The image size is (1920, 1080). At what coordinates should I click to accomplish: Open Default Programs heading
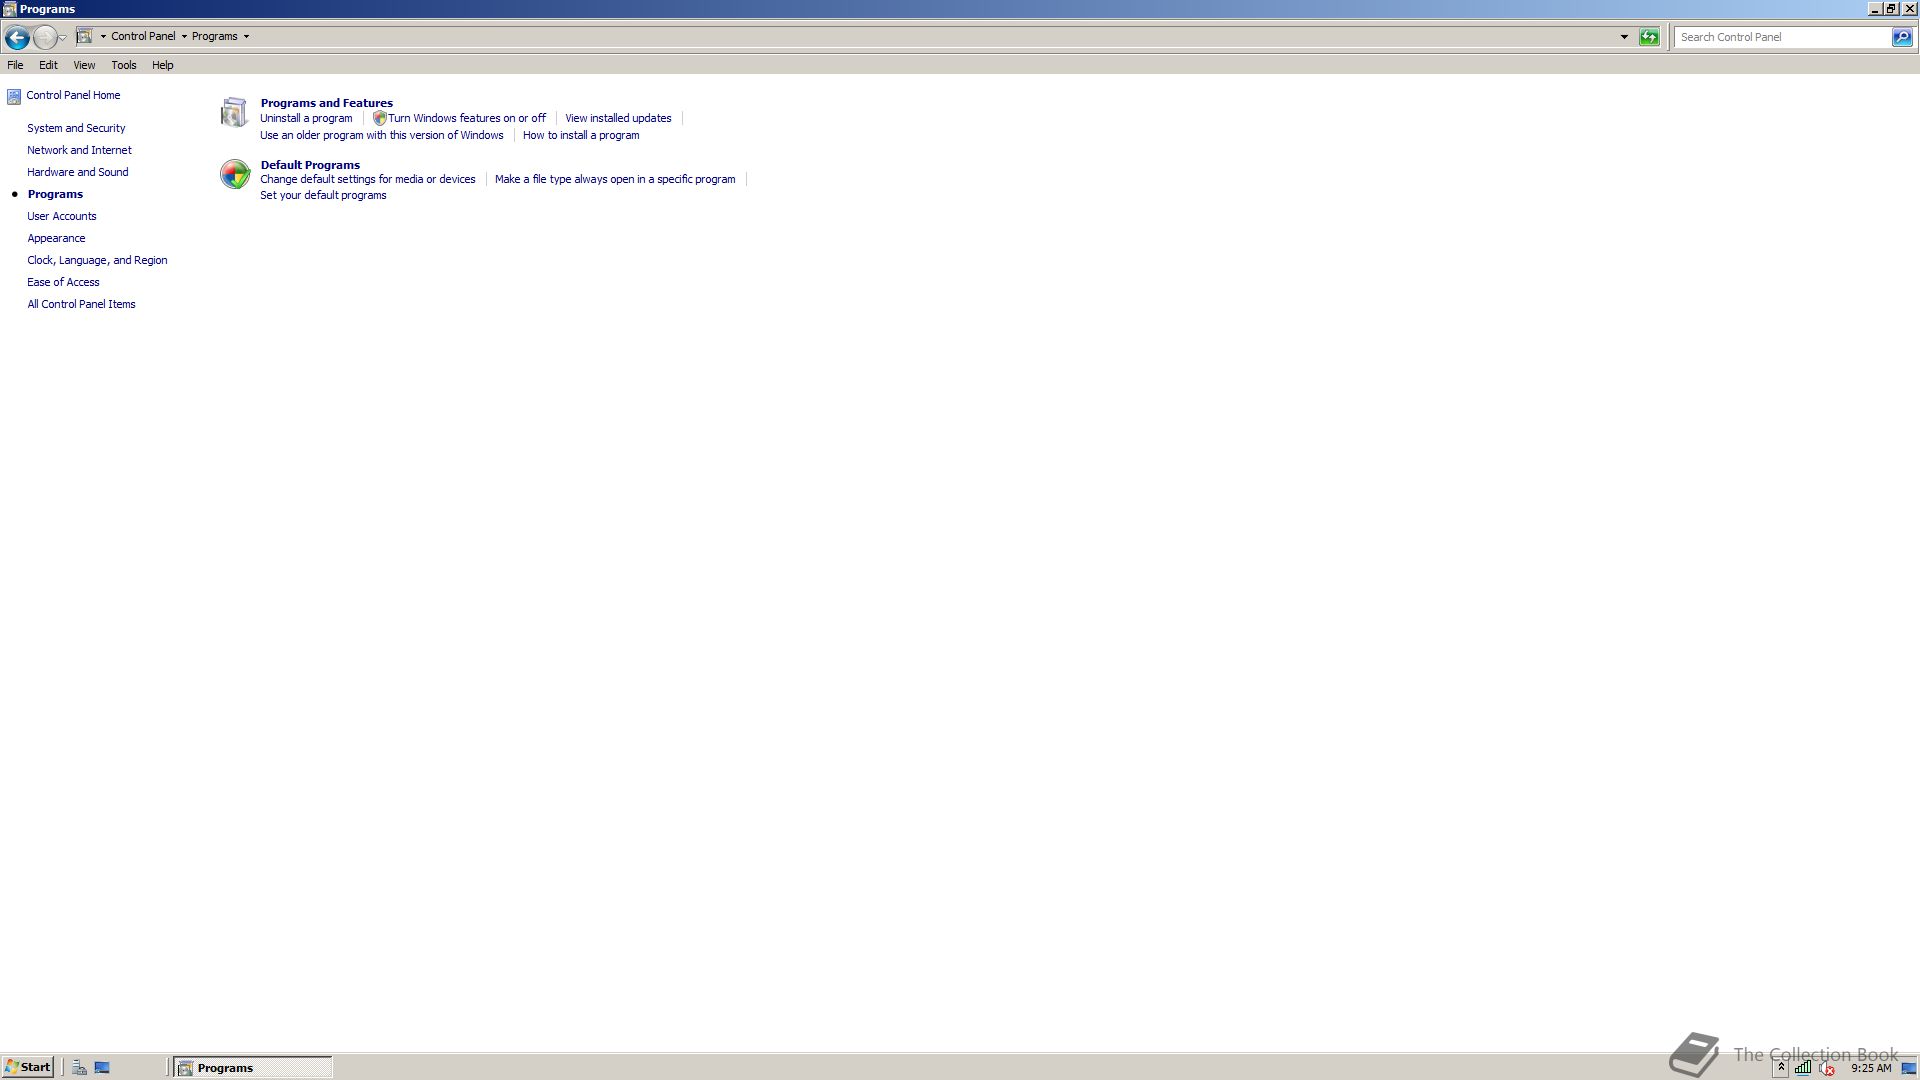[310, 165]
